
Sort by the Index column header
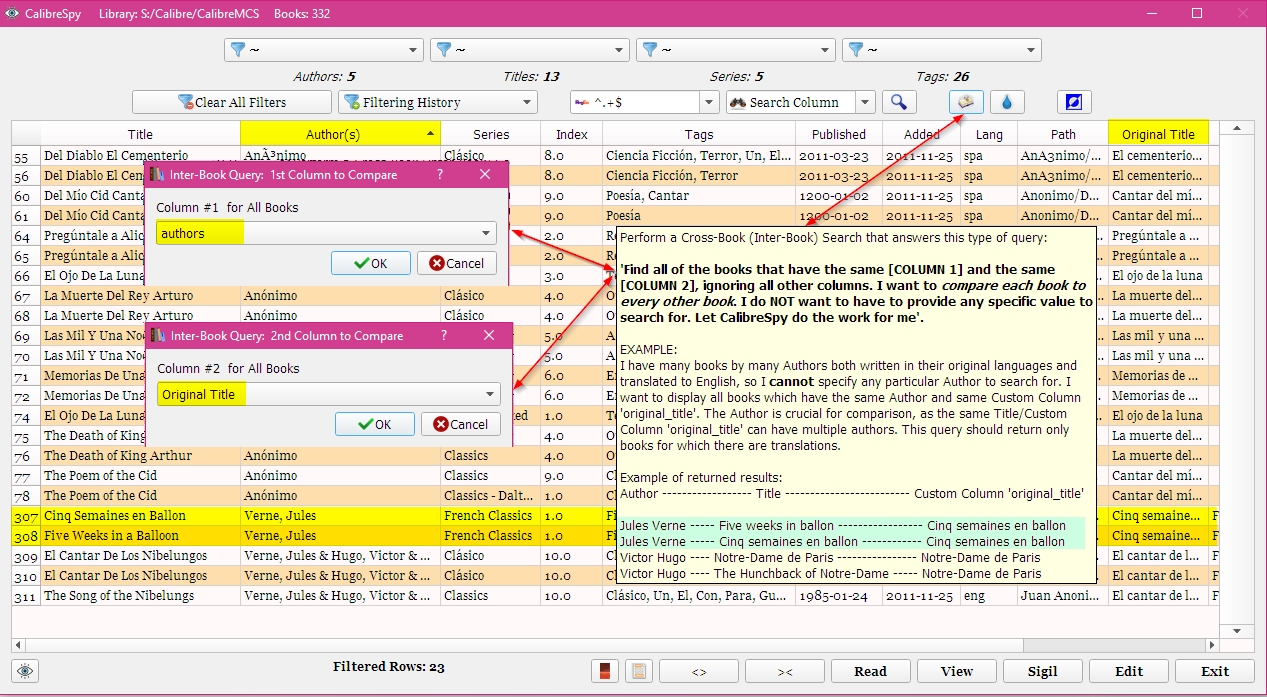572,134
